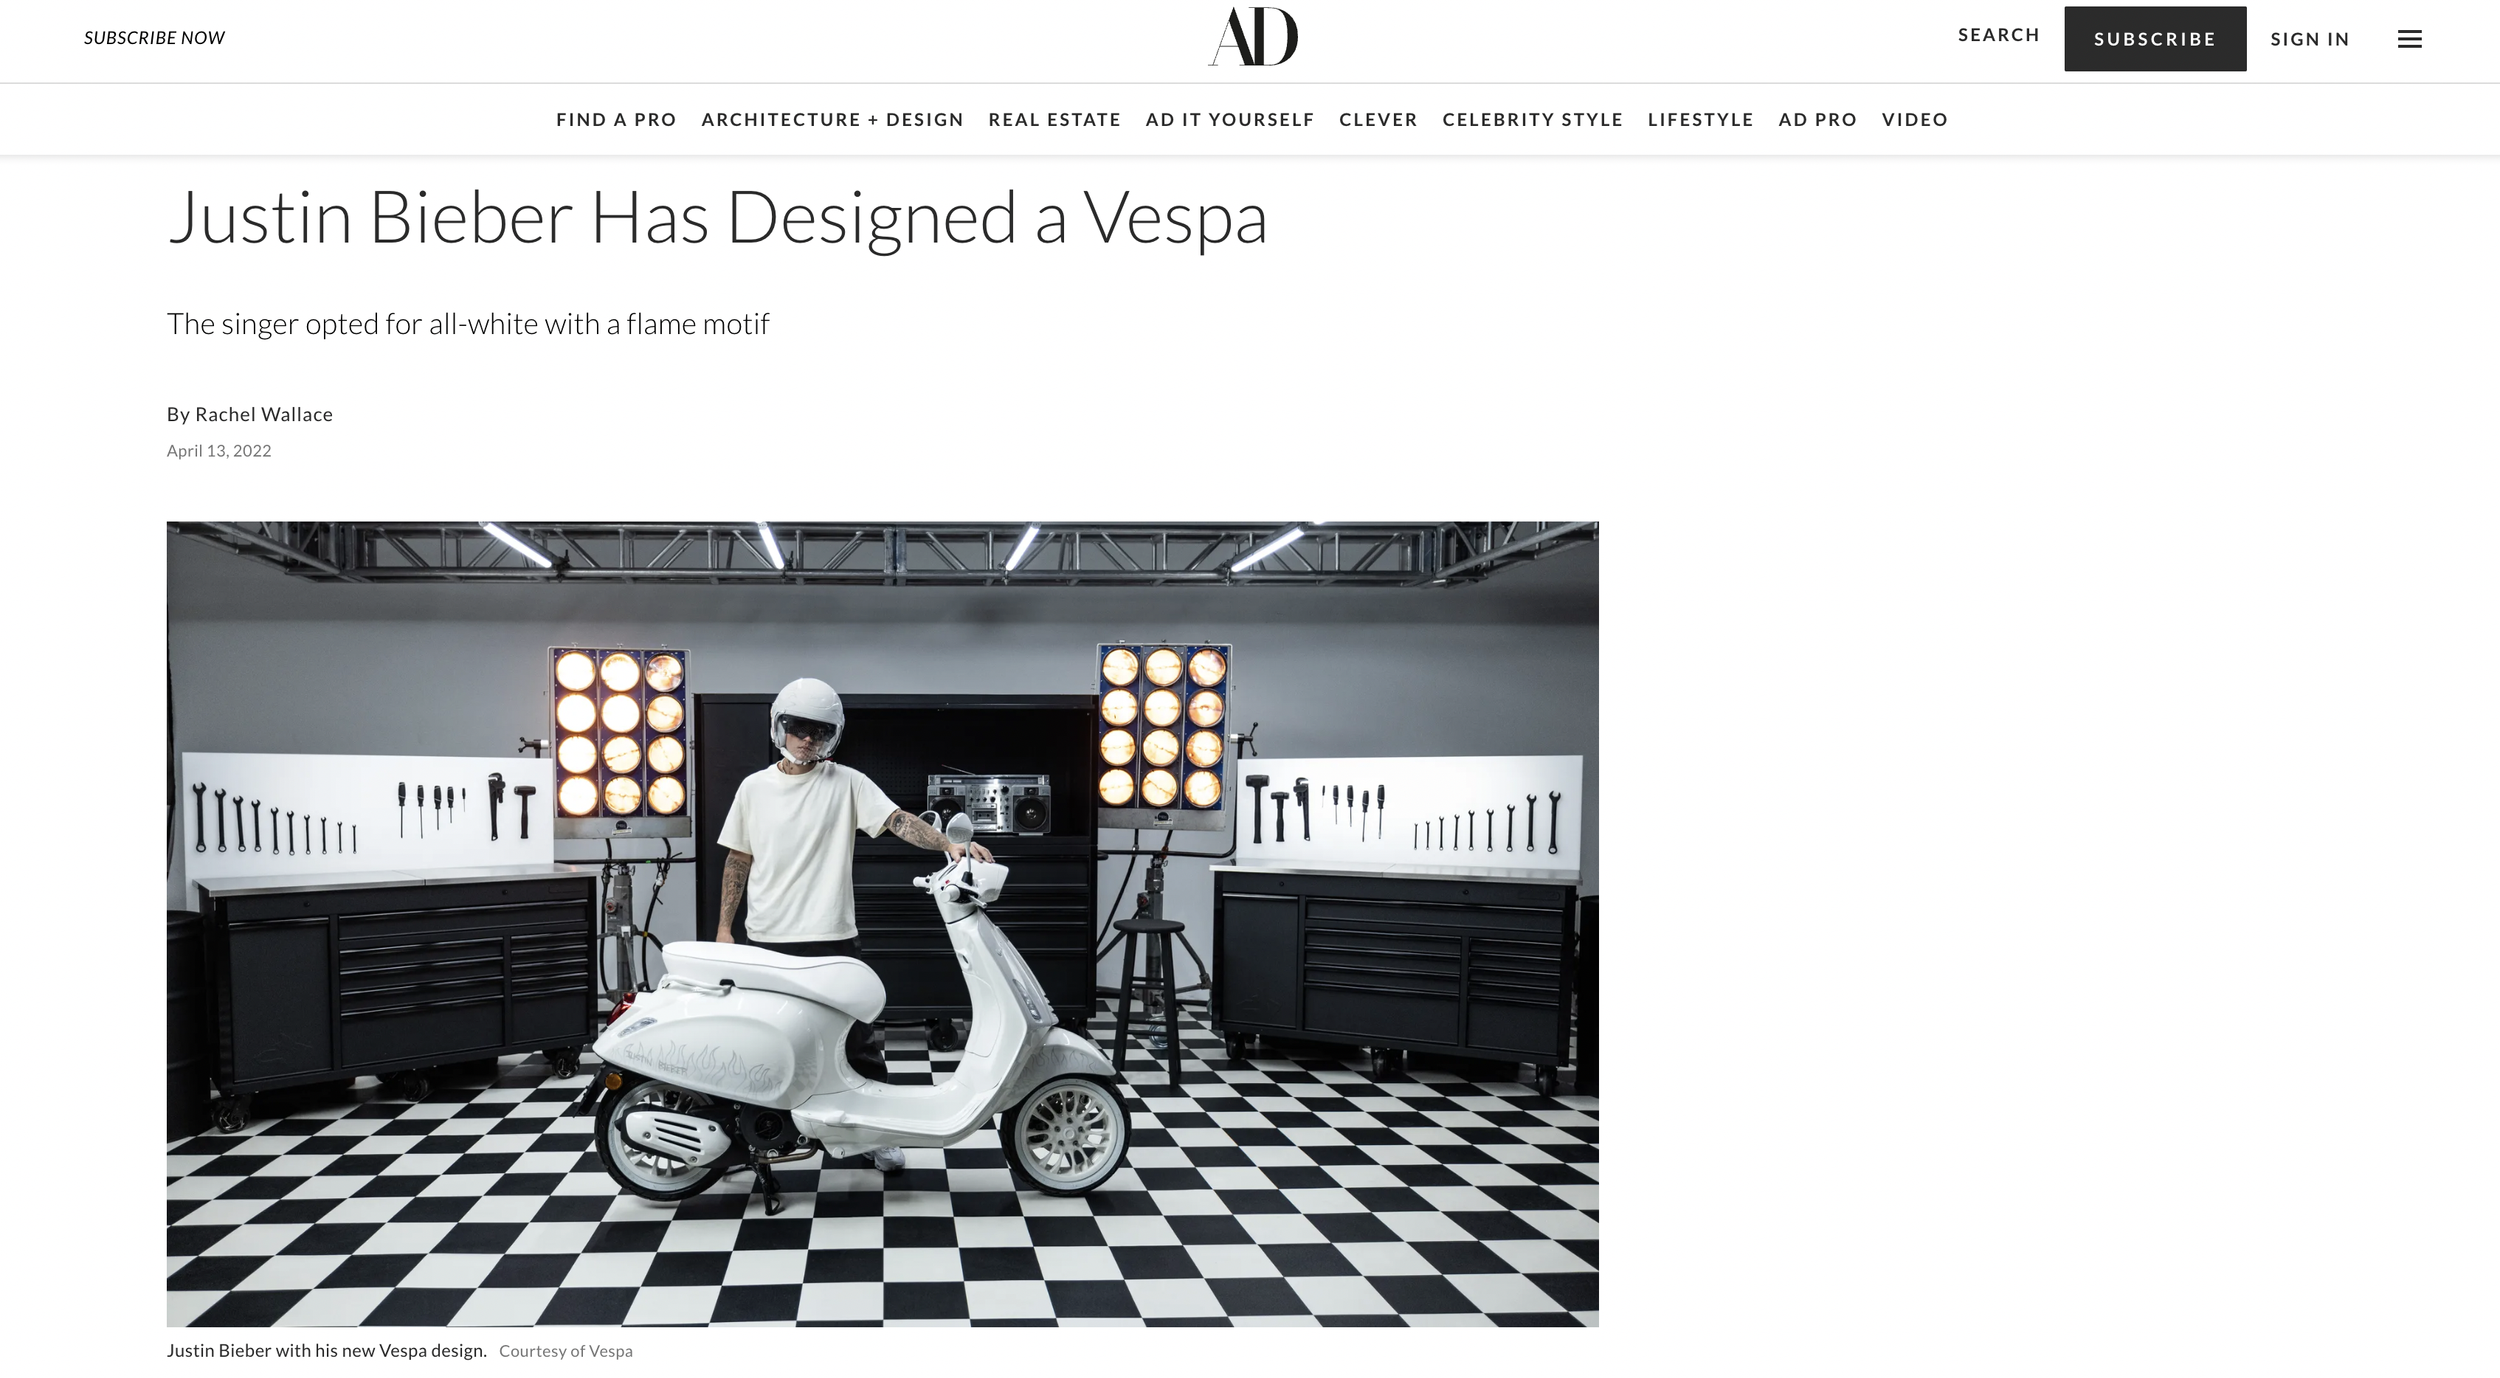2500x1378 pixels.
Task: Navigate to Celebrity Style
Action: pyautogui.click(x=1532, y=120)
